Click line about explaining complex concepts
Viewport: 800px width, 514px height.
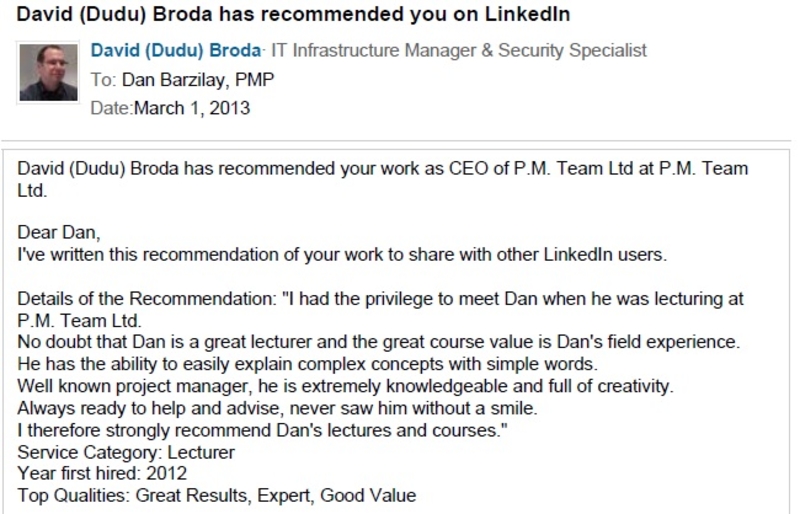tap(308, 364)
